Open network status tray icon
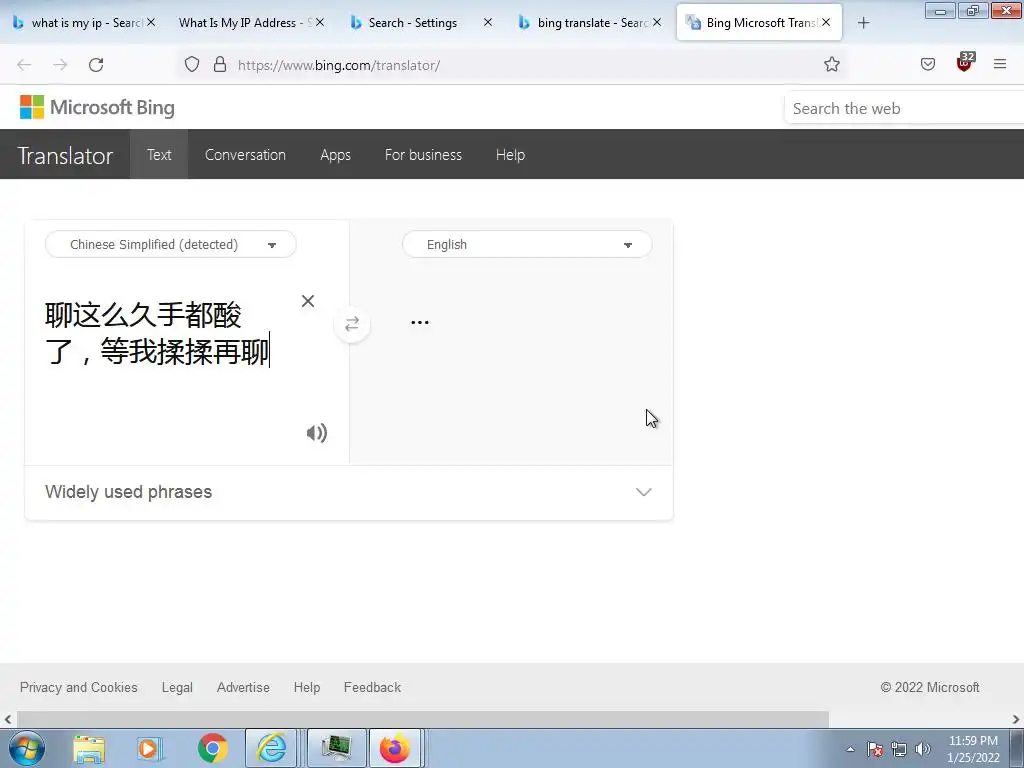The height and width of the screenshot is (768, 1024). [x=899, y=749]
